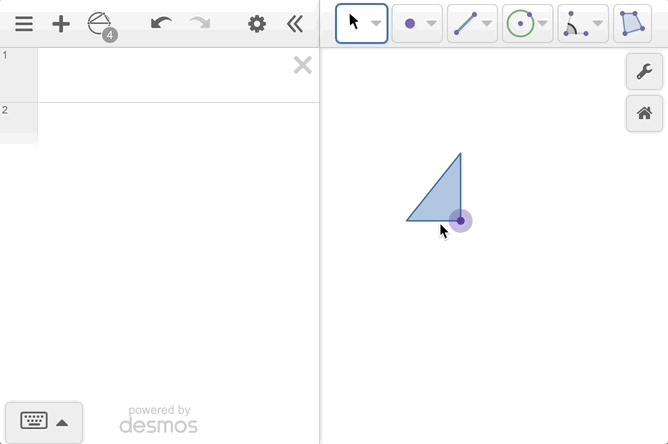Follow the powered by desmos link
The image size is (668, 444).
(x=158, y=420)
